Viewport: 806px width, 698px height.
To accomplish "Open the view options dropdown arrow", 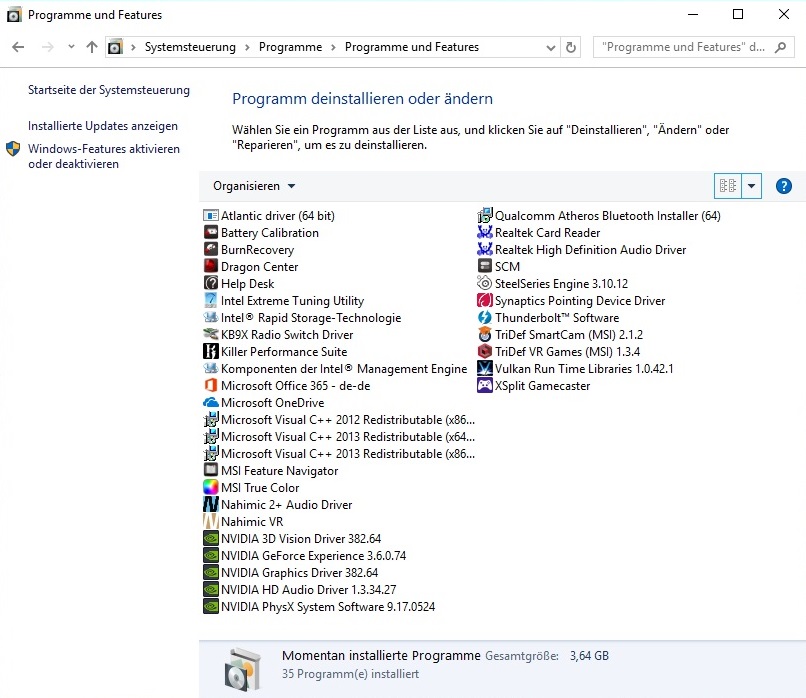I will (752, 186).
